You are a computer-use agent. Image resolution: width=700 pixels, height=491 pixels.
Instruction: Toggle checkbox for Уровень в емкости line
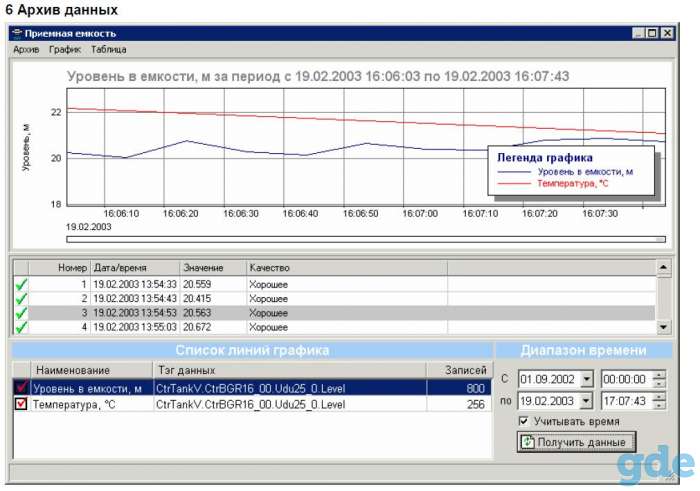[21, 387]
